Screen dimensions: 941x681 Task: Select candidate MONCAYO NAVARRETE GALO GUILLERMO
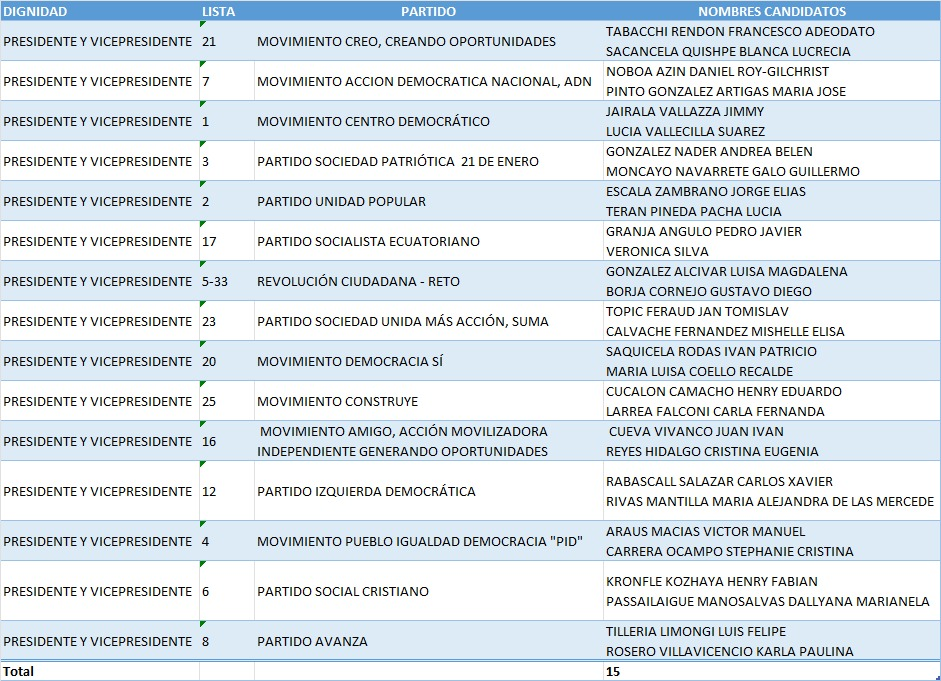coord(733,172)
